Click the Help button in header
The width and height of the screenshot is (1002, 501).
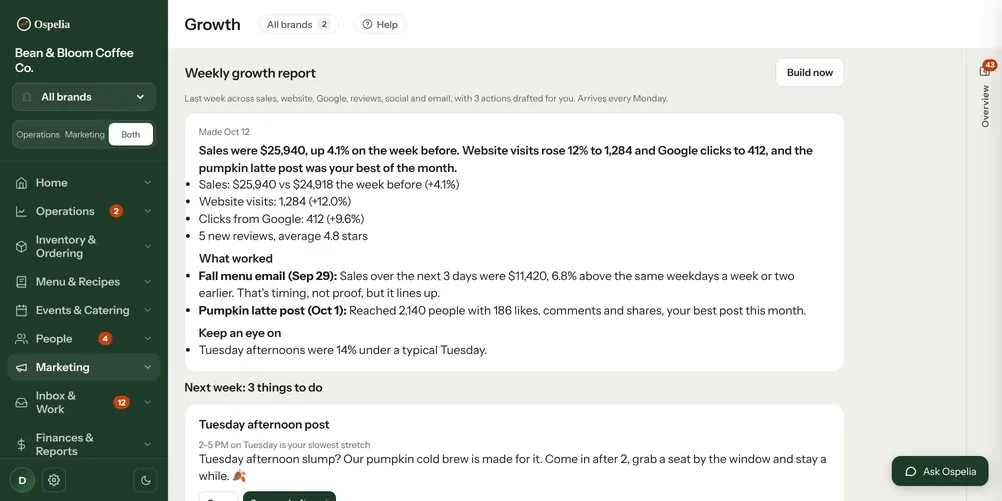[380, 24]
